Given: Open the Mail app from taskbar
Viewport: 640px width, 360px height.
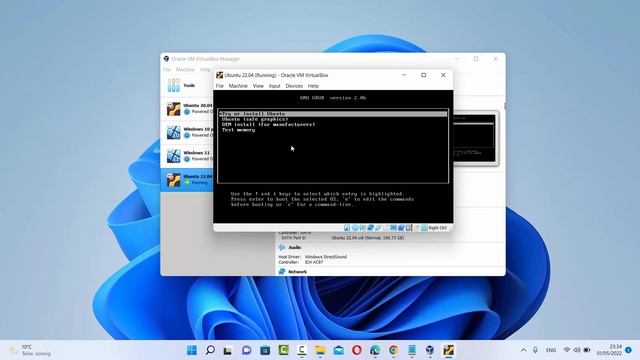Looking at the screenshot, I should (x=338, y=350).
